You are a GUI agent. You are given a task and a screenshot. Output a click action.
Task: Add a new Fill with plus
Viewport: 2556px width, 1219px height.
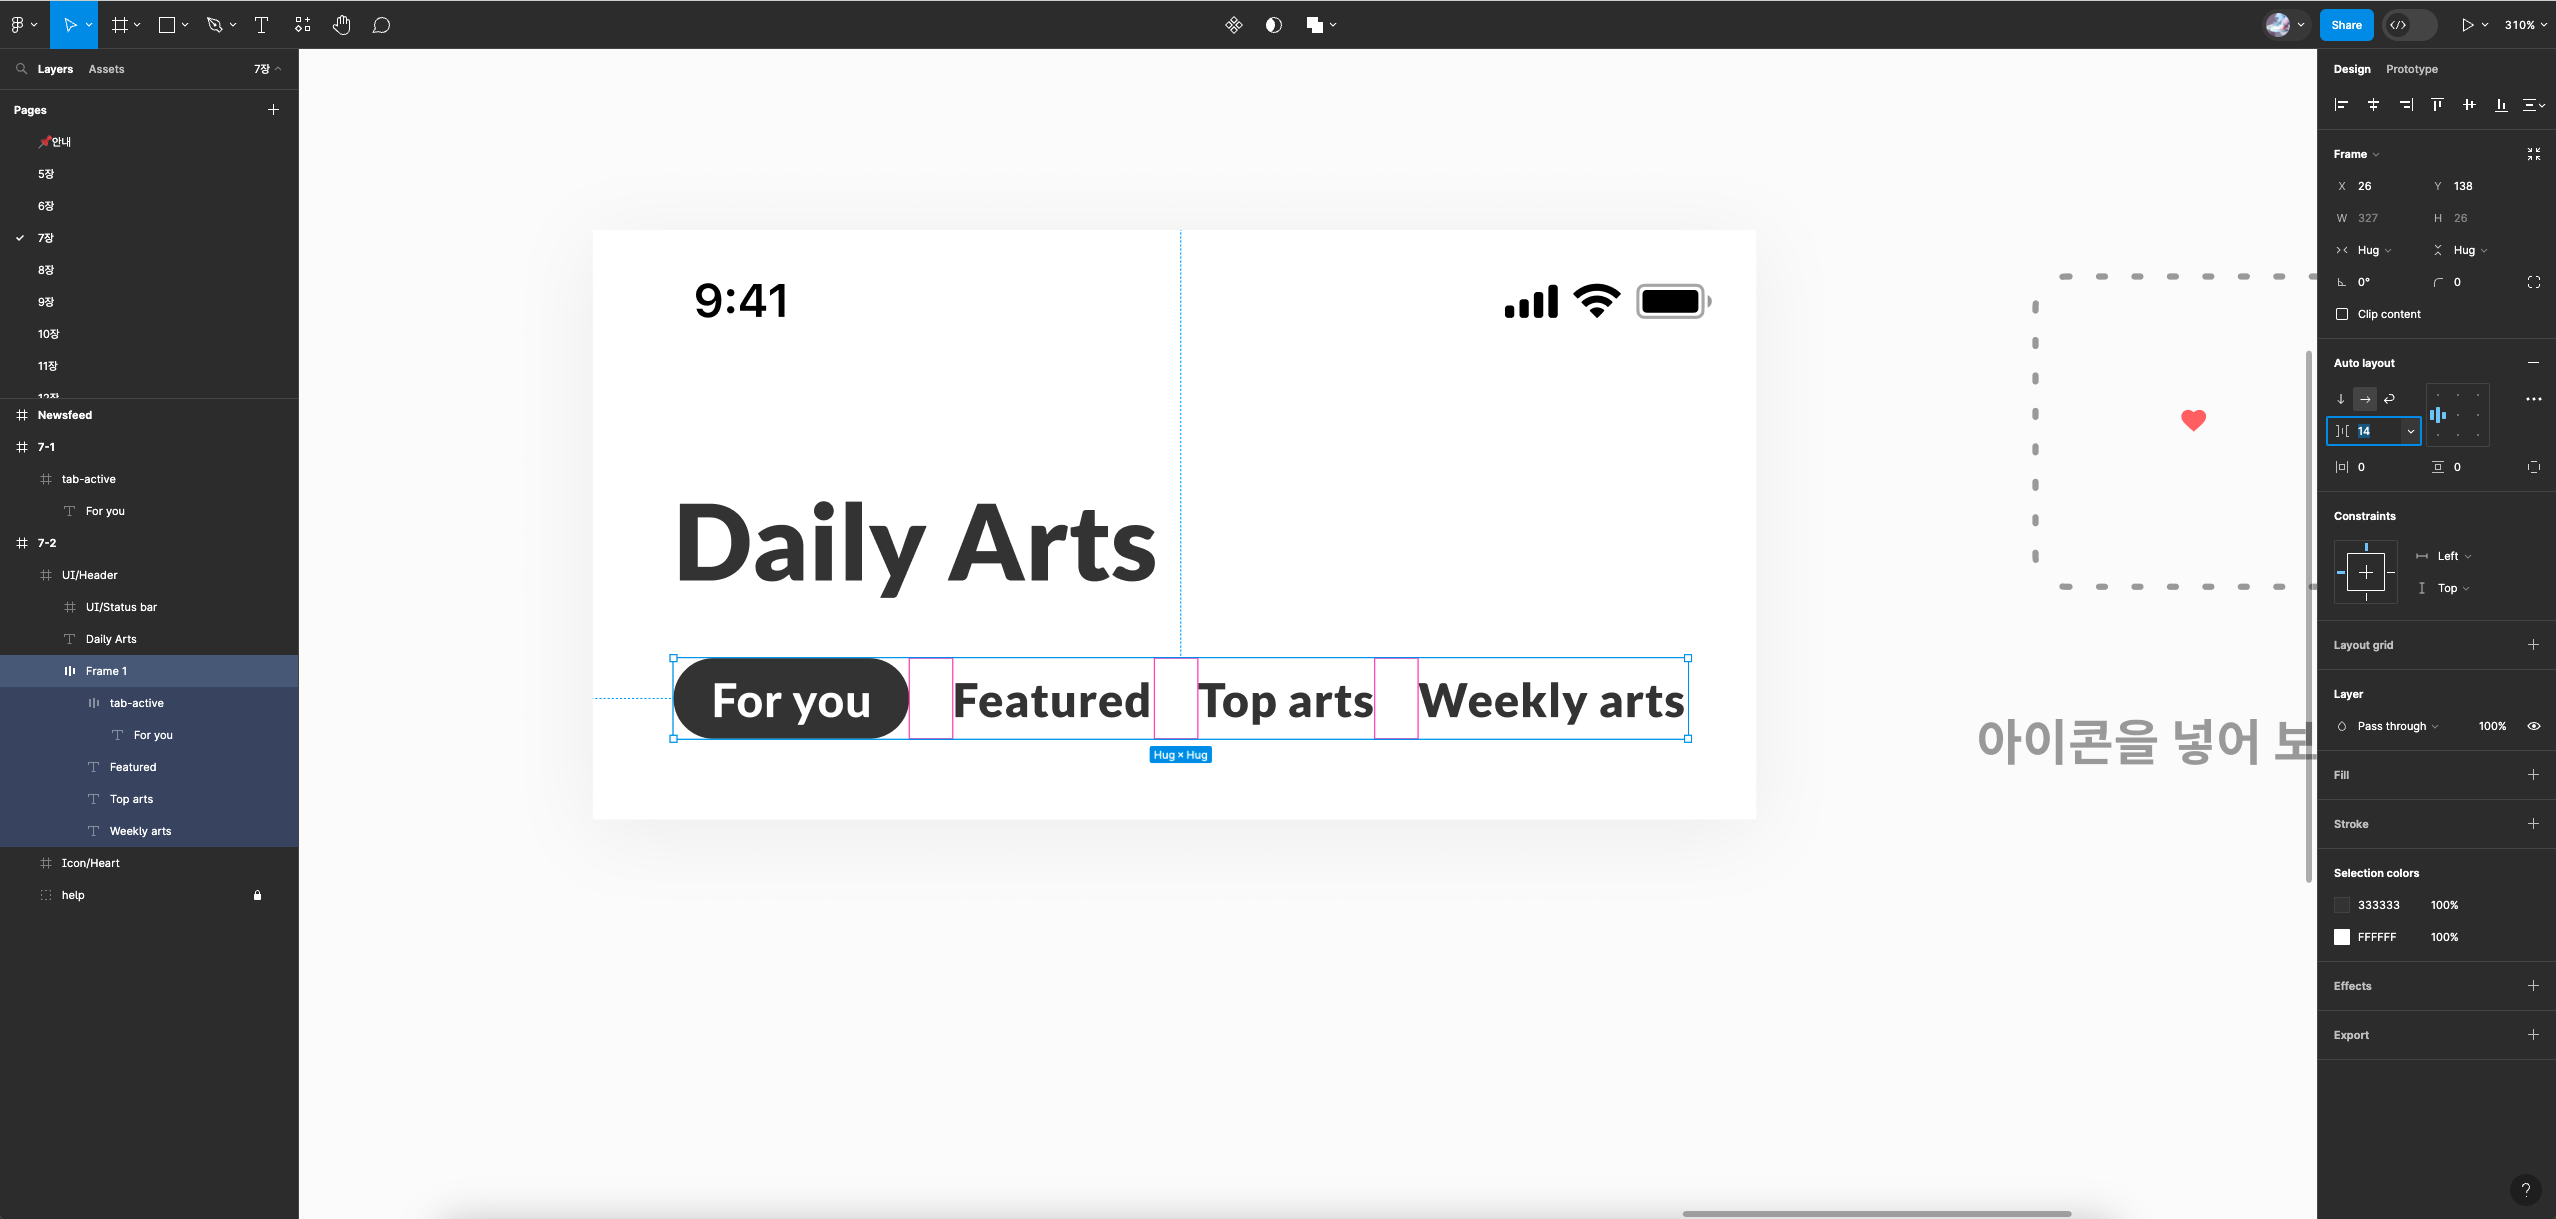2533,775
